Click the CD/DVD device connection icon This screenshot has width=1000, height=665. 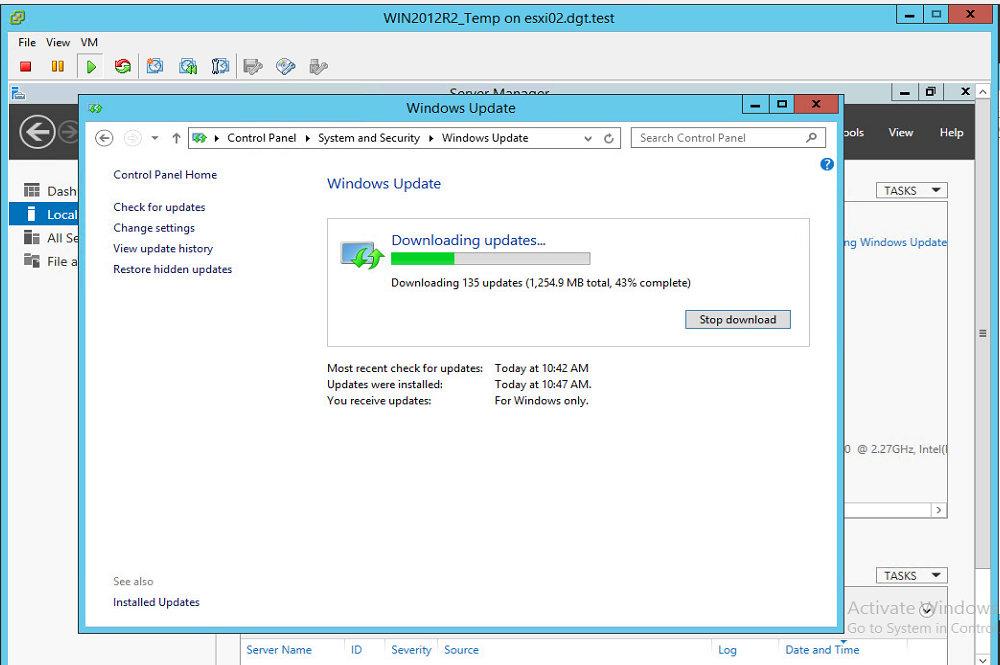click(286, 66)
